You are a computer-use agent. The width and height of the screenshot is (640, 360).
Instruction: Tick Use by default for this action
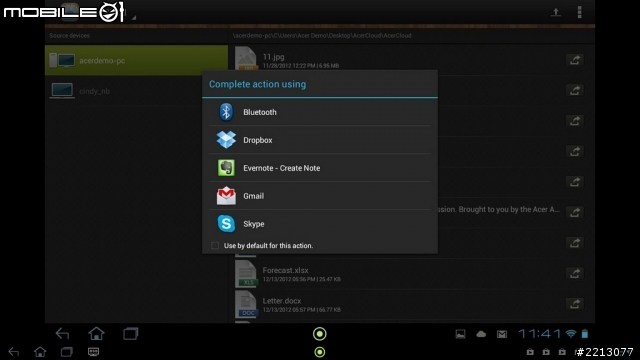(x=215, y=246)
